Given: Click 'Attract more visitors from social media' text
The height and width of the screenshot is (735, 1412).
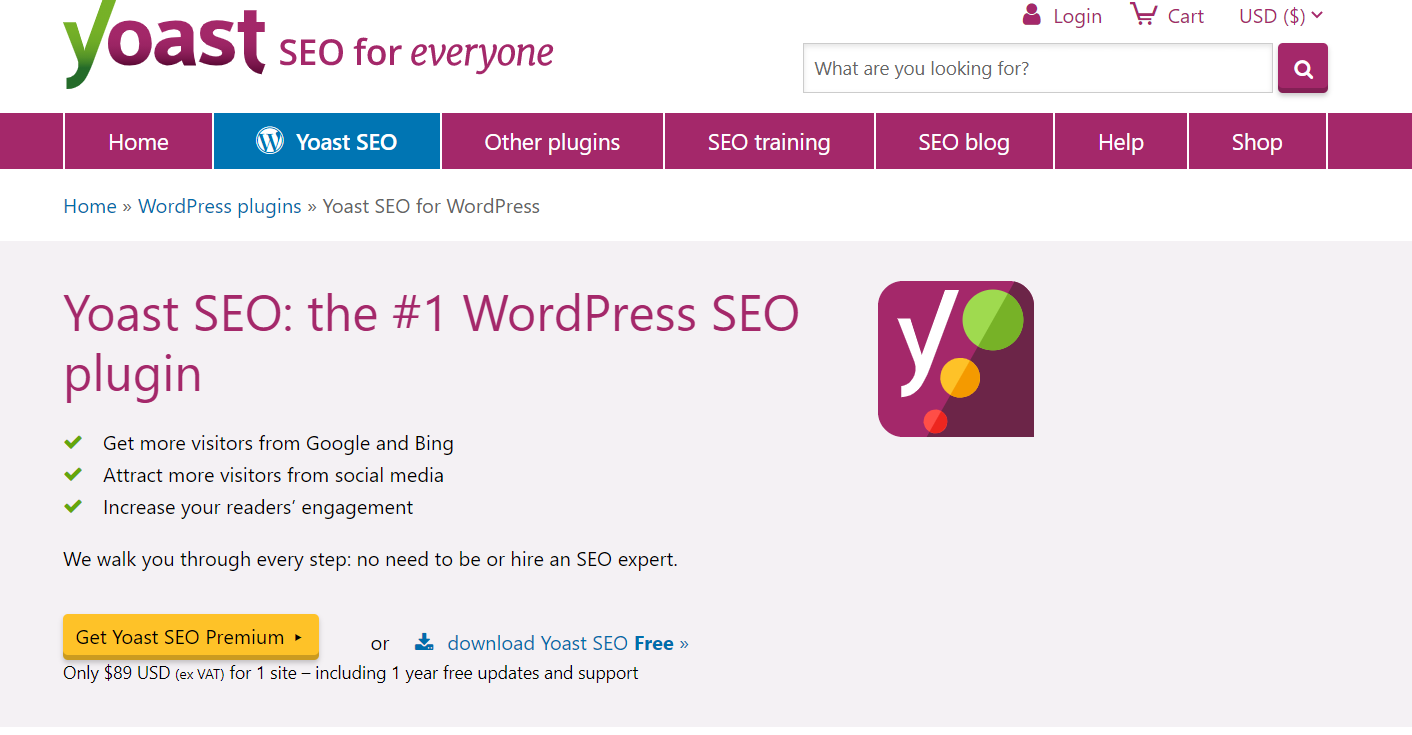Looking at the screenshot, I should click(x=273, y=475).
